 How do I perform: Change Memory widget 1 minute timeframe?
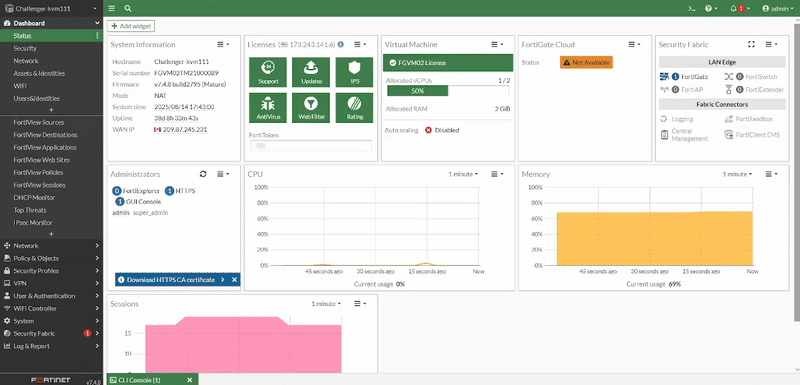[737, 174]
